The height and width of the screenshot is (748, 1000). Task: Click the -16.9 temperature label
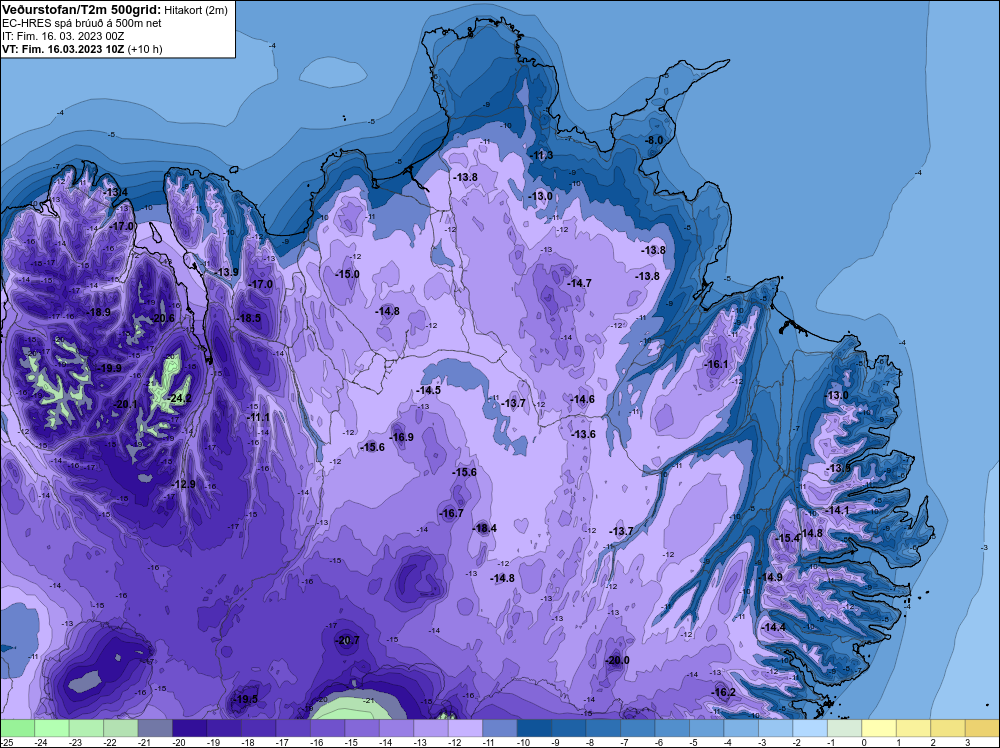[x=402, y=437]
